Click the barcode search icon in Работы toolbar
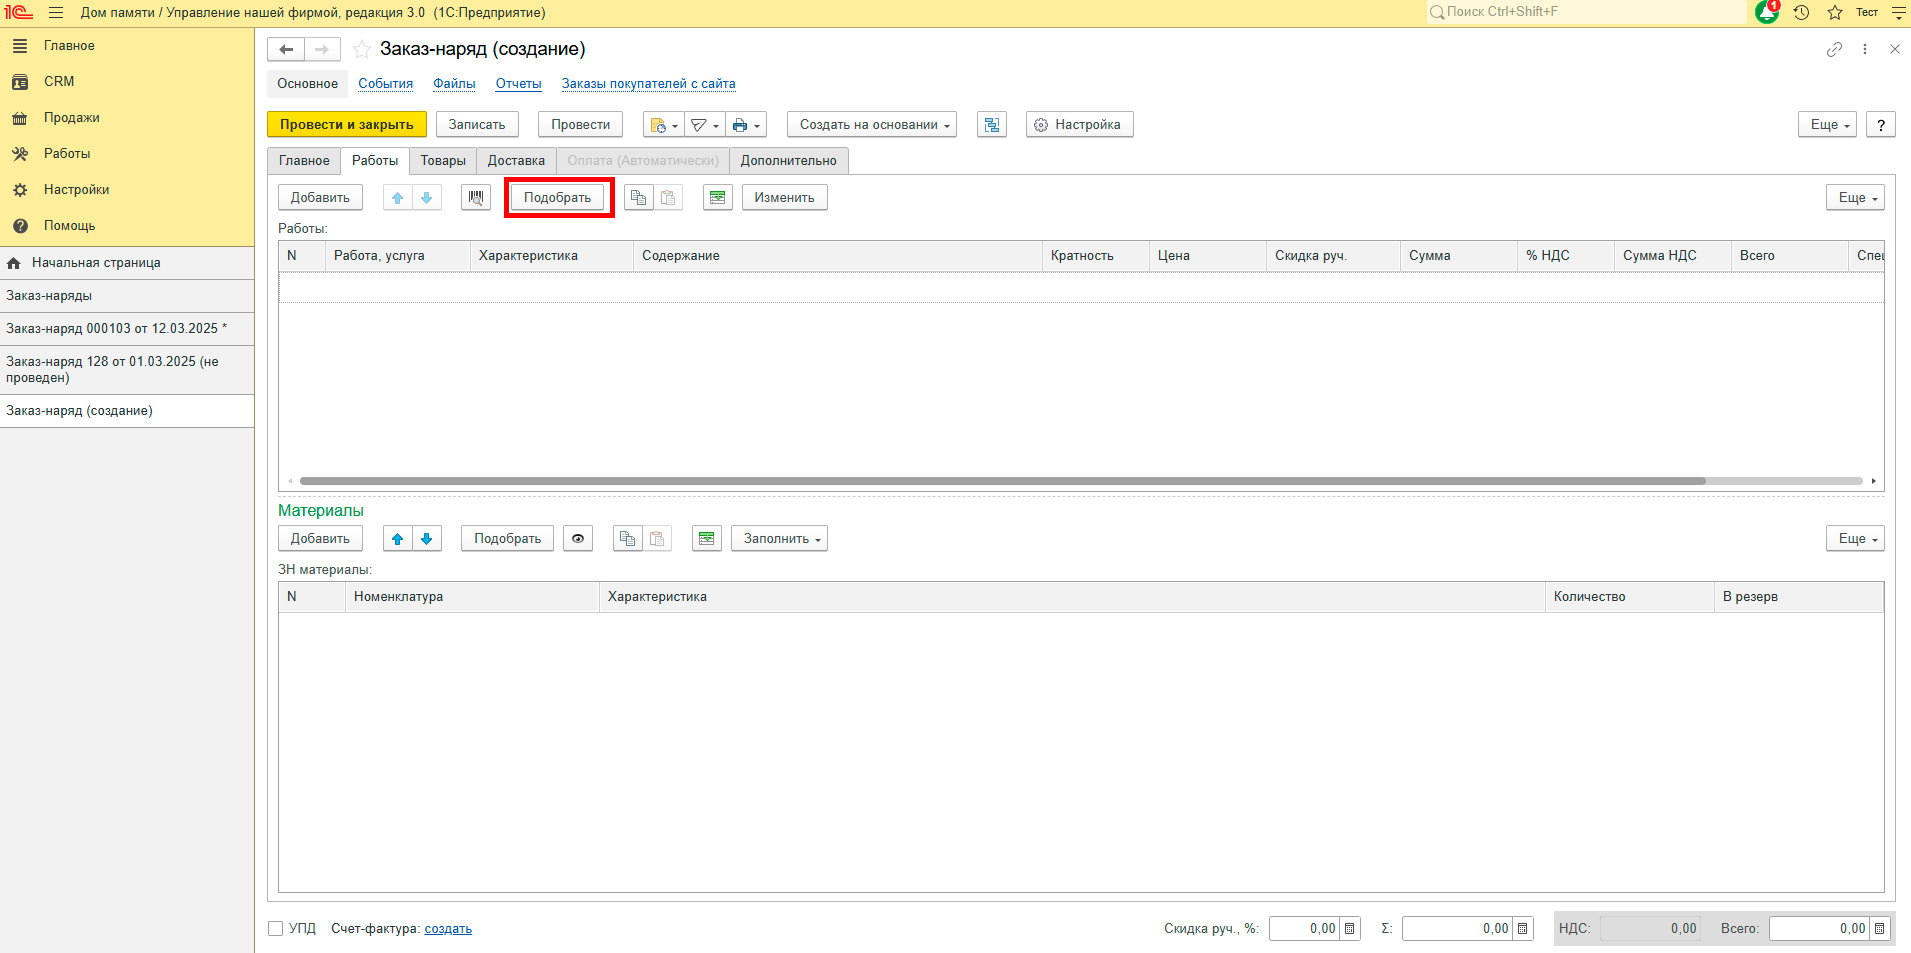 coord(476,198)
